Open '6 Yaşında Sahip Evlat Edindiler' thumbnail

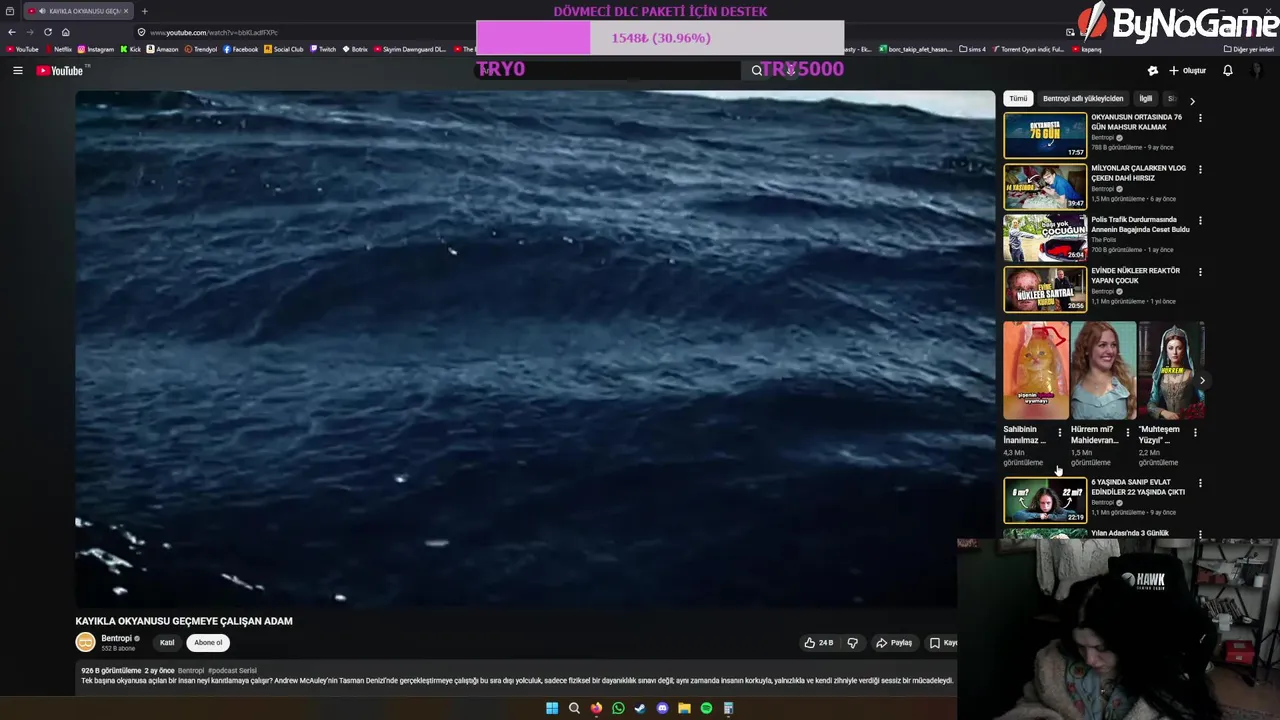1045,500
